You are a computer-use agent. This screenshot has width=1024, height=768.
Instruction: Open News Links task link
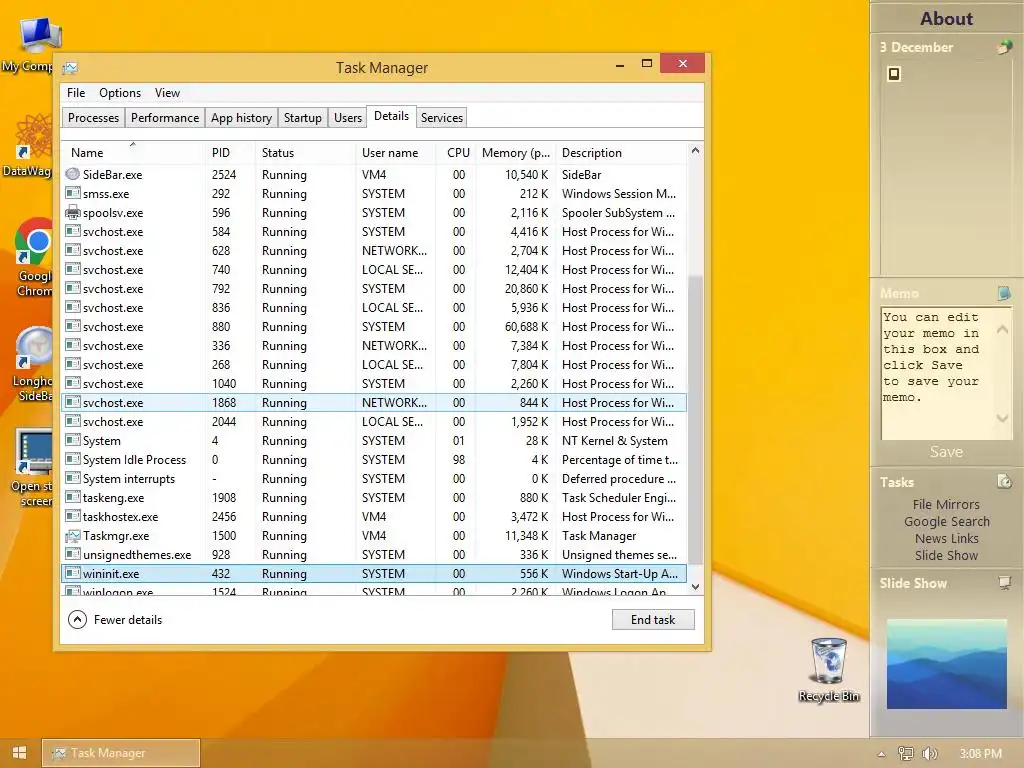(946, 538)
